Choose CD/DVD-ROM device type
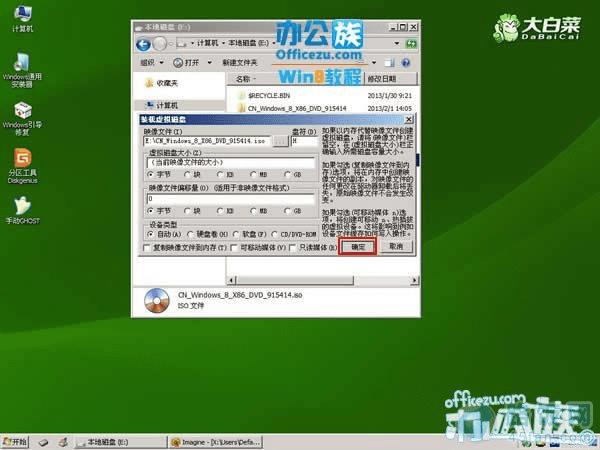 294,234
